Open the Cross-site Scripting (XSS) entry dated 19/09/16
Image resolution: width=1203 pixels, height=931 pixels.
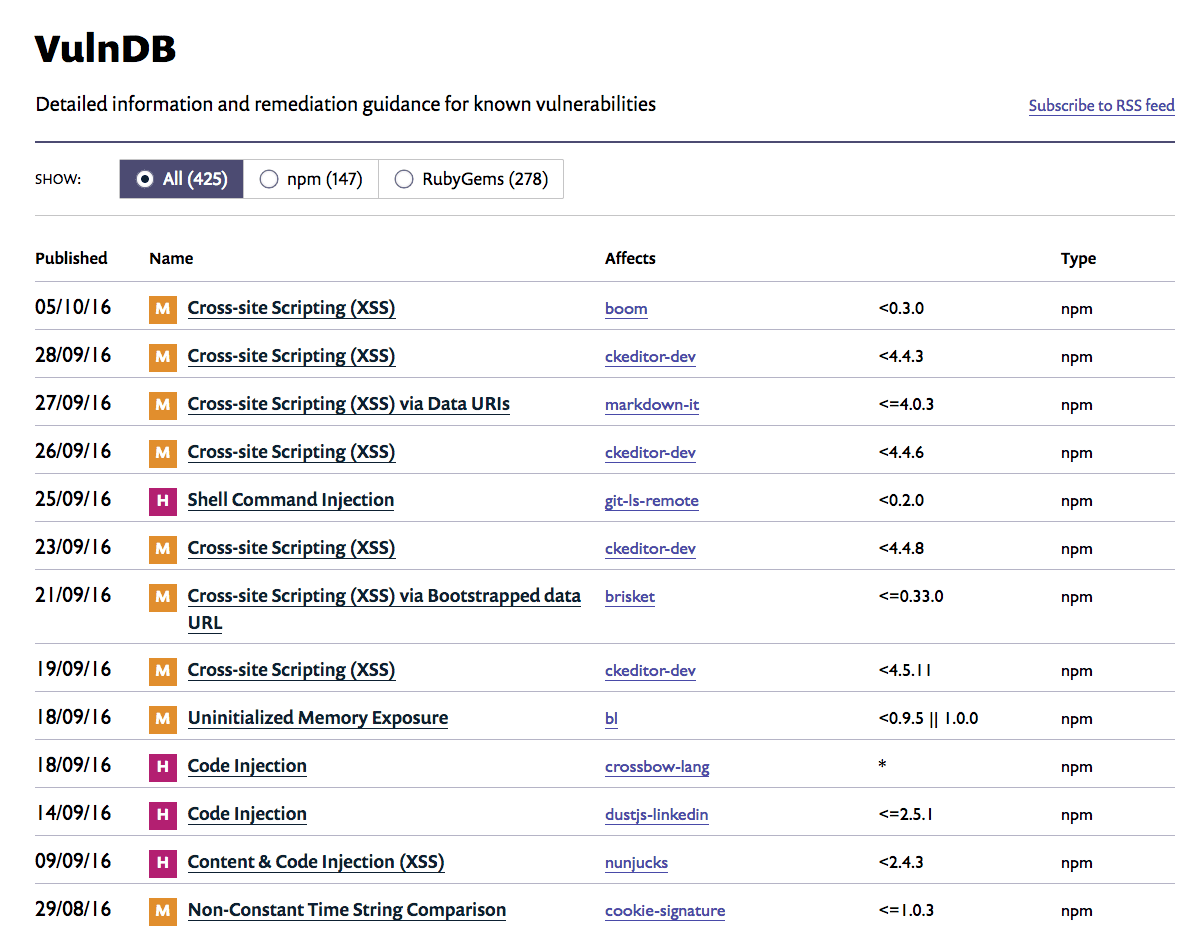[x=291, y=670]
